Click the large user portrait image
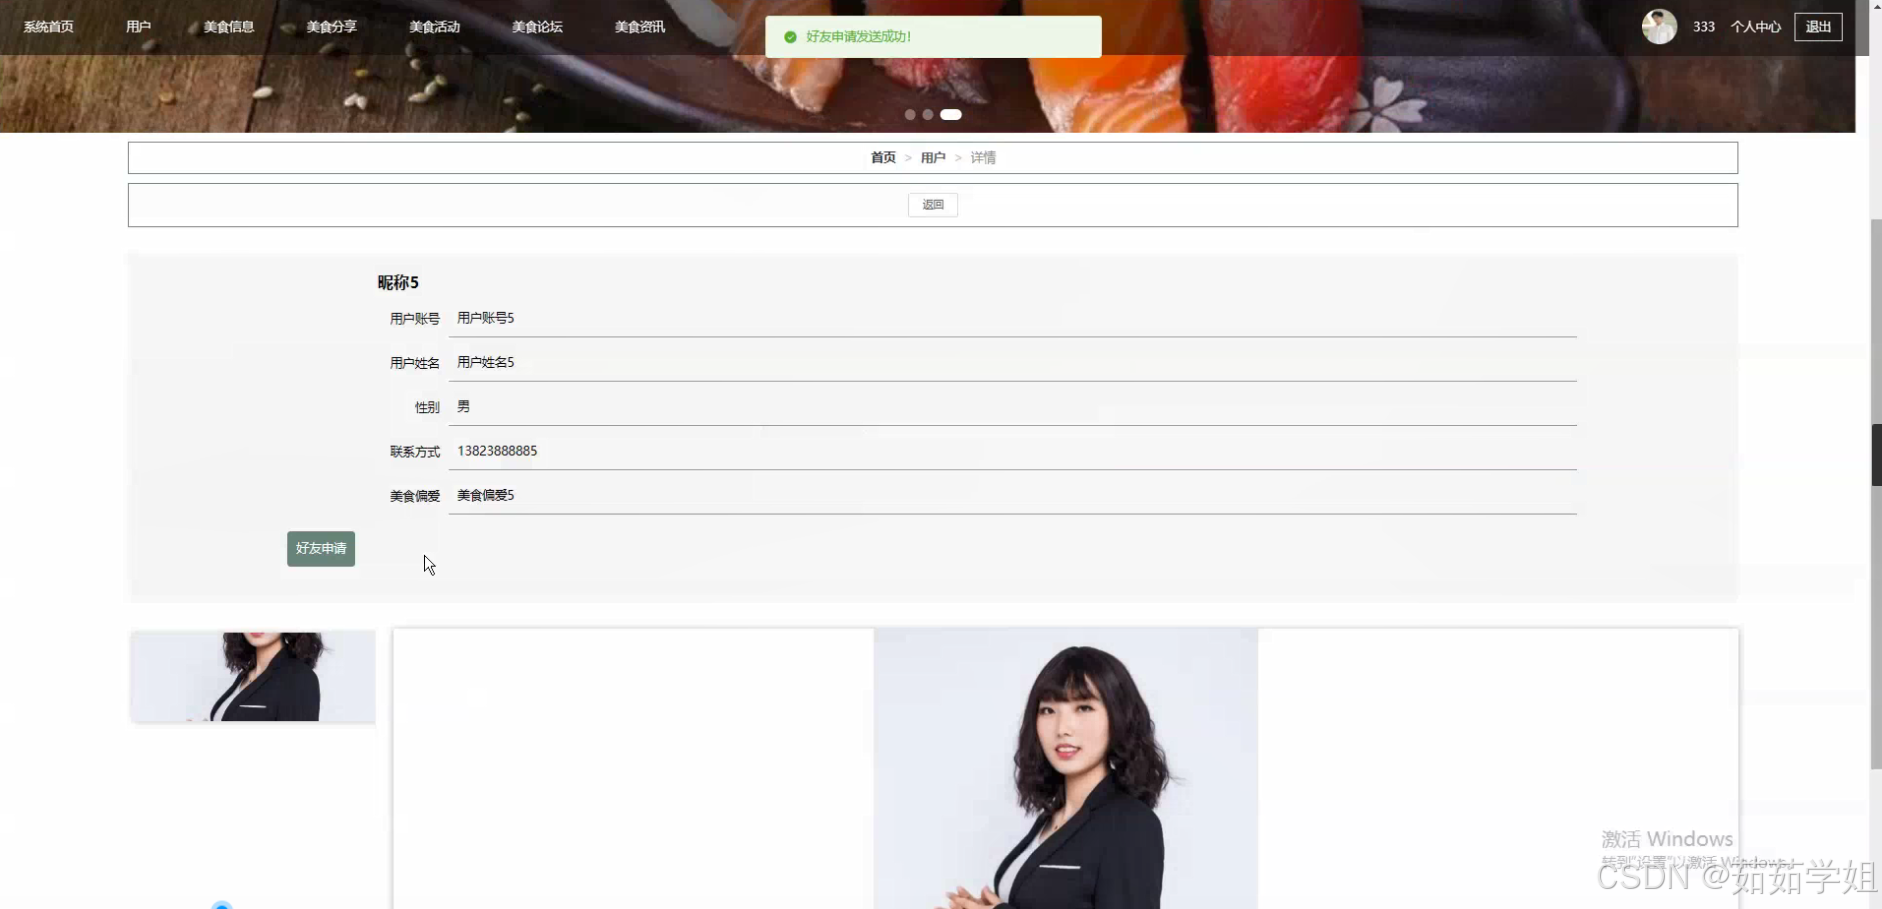The height and width of the screenshot is (909, 1882). coord(1066,768)
